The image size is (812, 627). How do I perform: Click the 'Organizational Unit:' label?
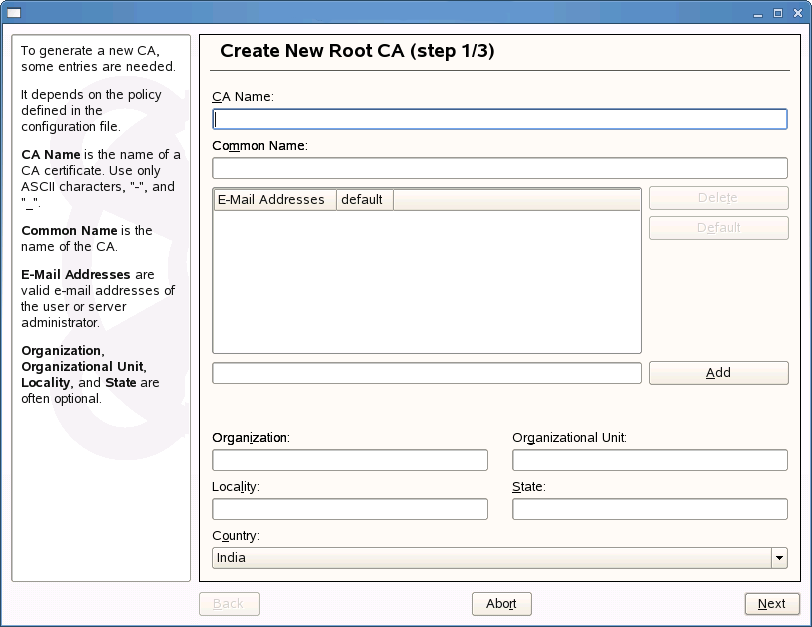click(570, 438)
